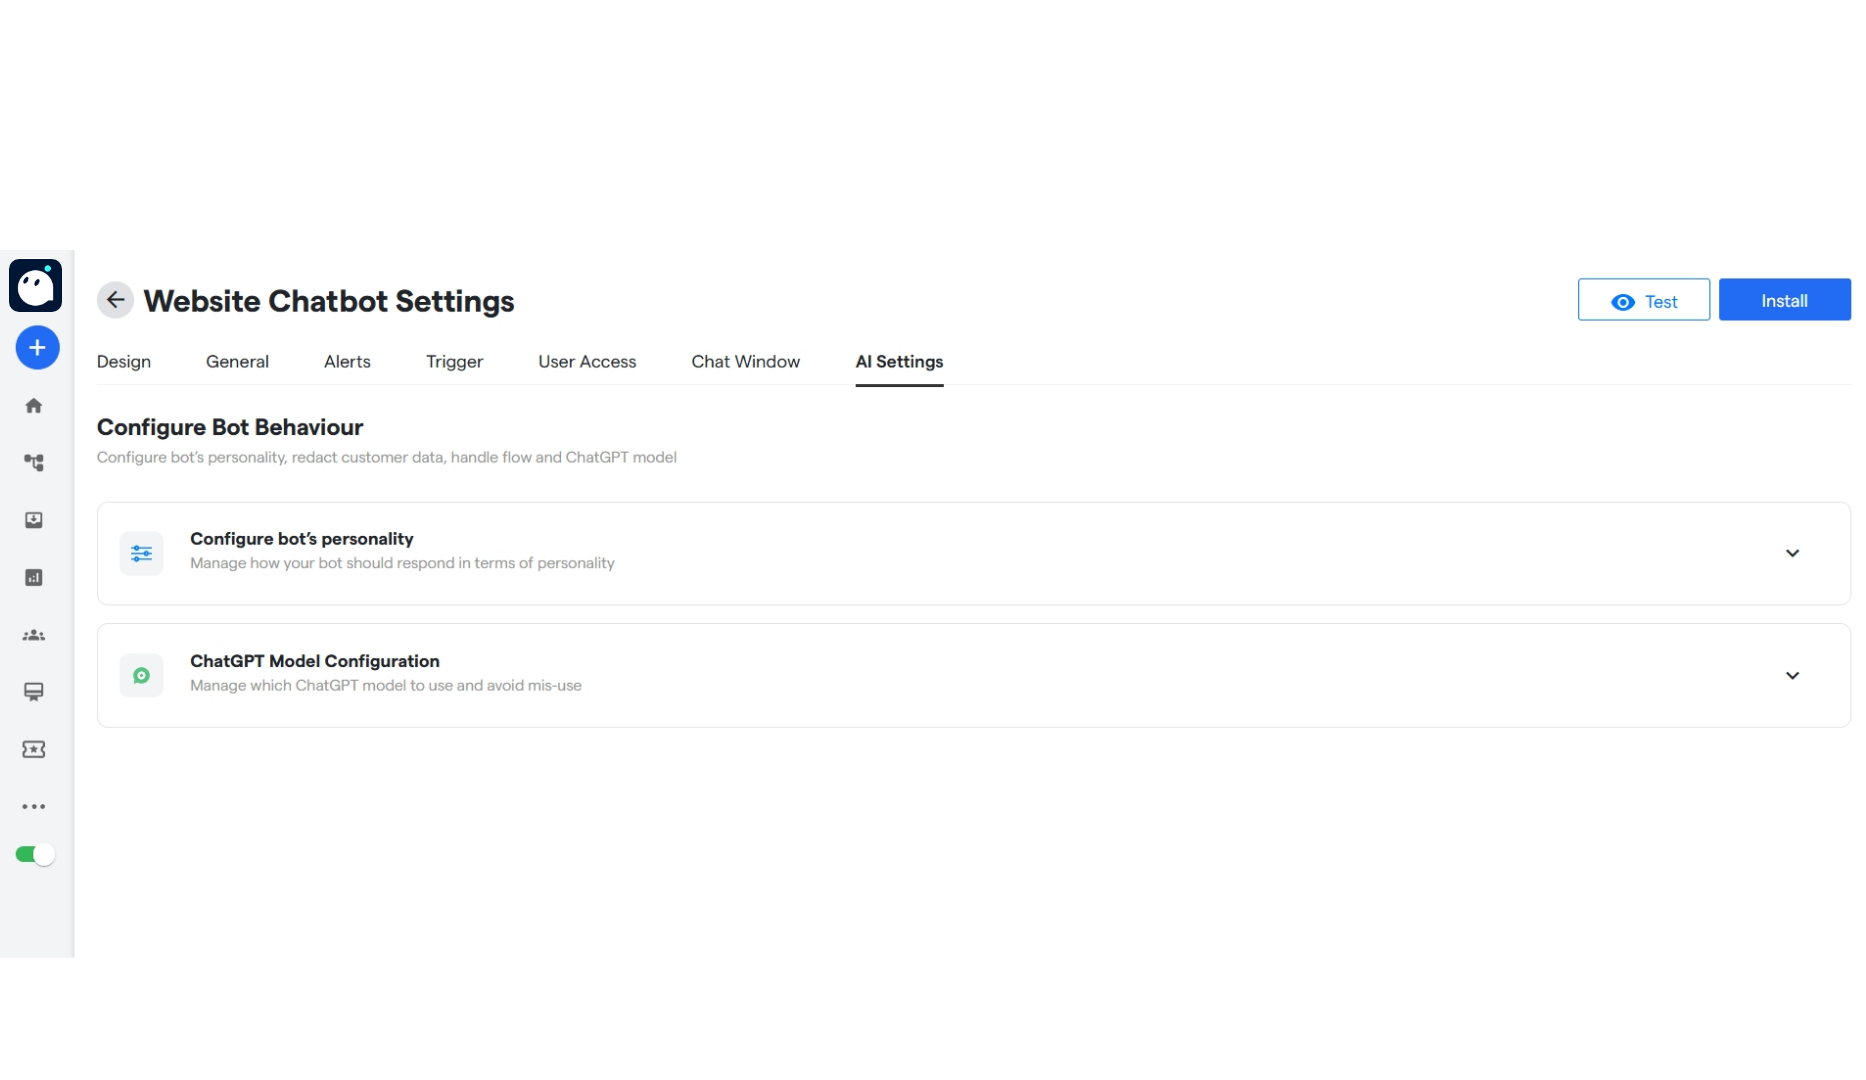Open the Home icon in sidebar
1866x1080 pixels.
click(x=34, y=406)
